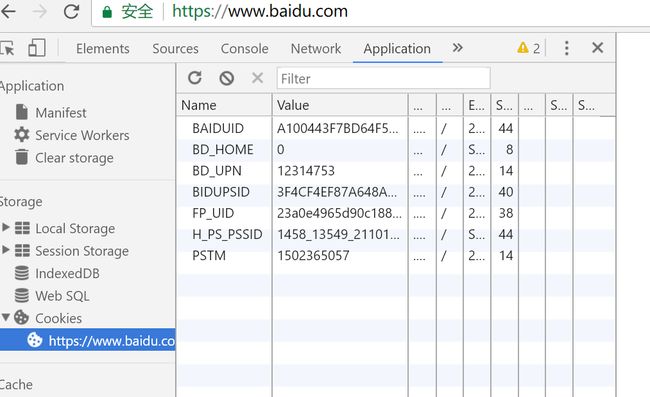The height and width of the screenshot is (397, 650).
Task: Click the refresh cookies icon
Action: tap(194, 78)
